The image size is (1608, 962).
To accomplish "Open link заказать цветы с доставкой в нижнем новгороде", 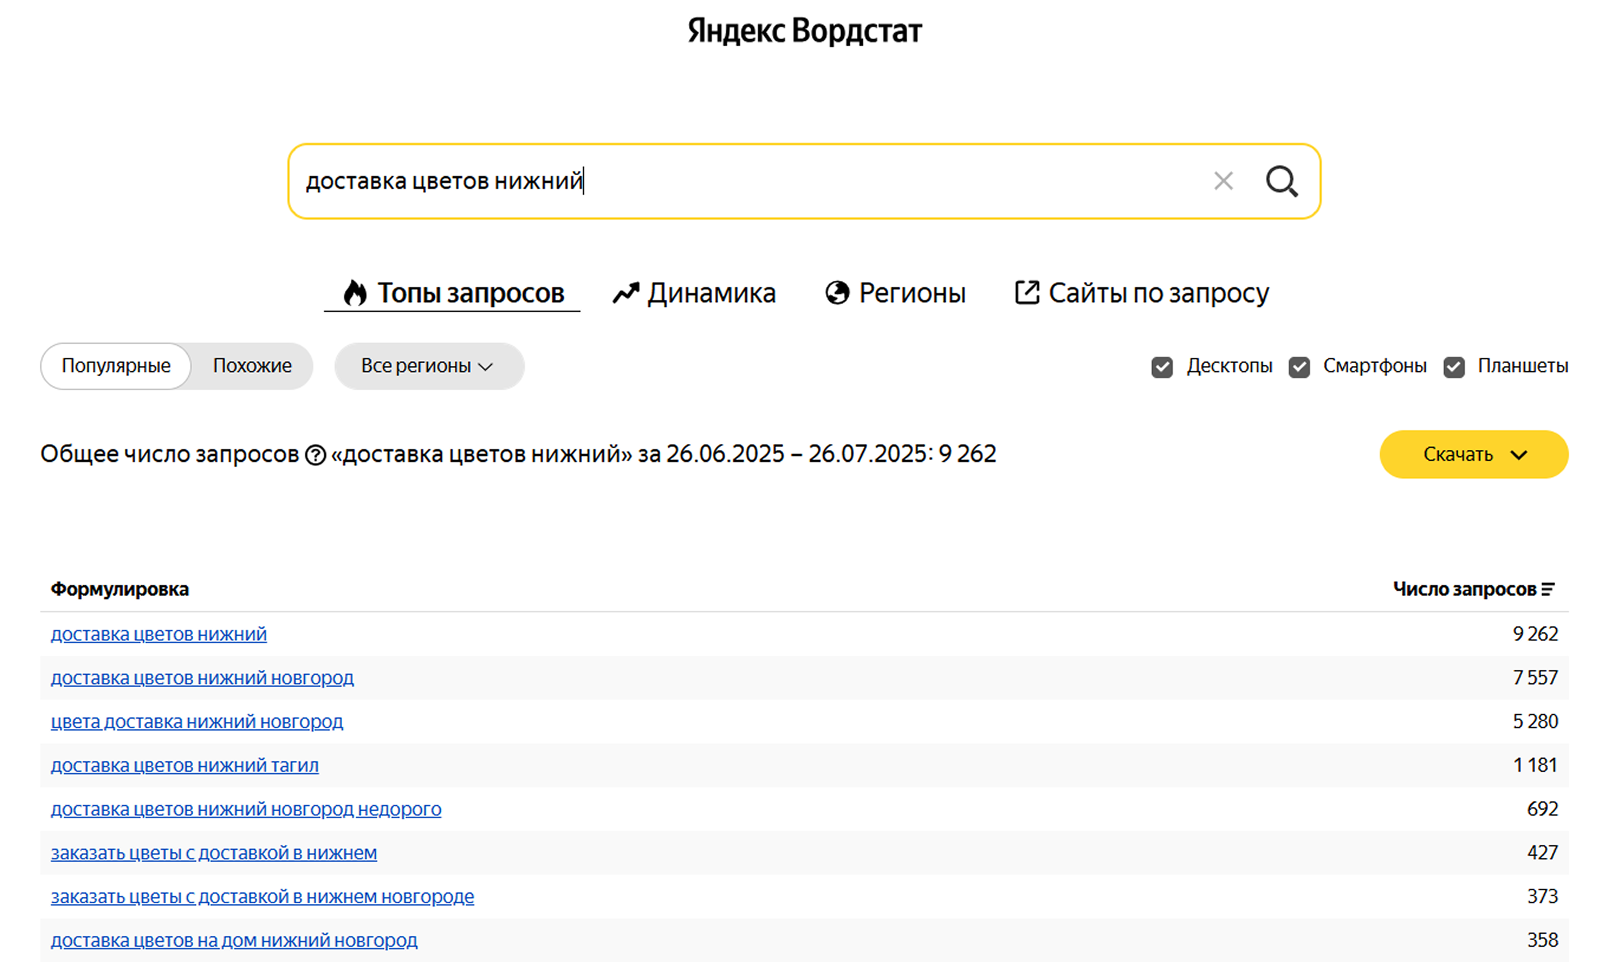I will pyautogui.click(x=263, y=897).
